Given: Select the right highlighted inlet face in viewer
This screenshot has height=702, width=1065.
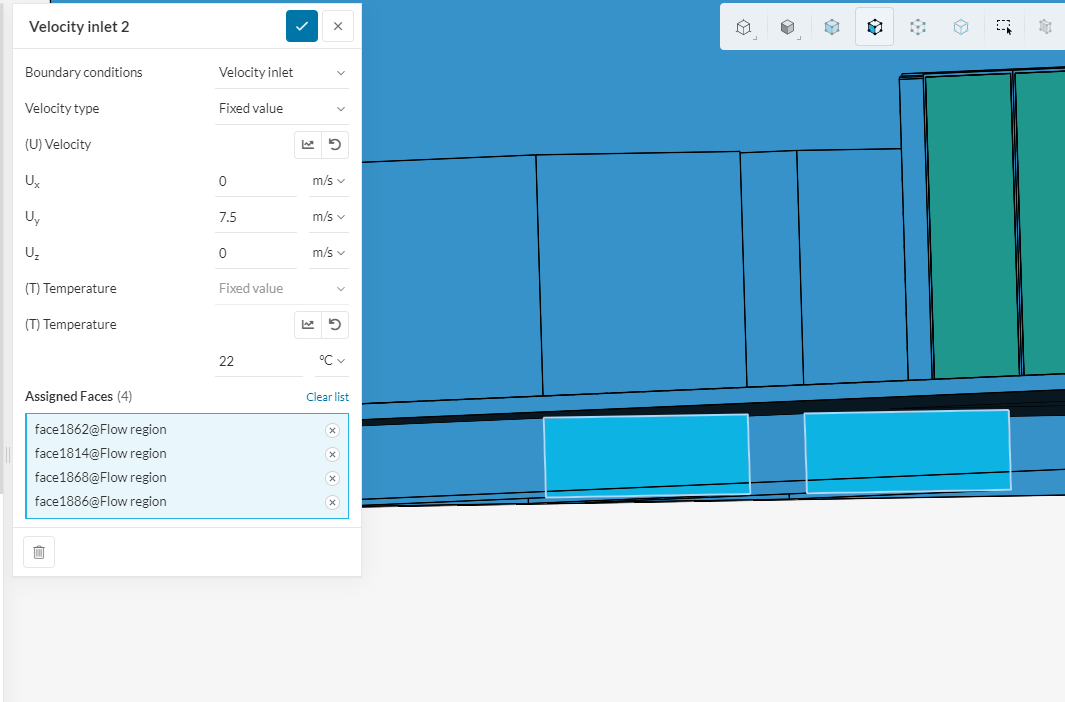Looking at the screenshot, I should [x=907, y=451].
